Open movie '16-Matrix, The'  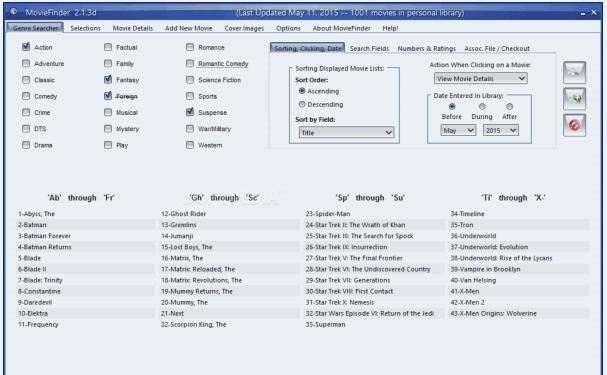(x=182, y=258)
